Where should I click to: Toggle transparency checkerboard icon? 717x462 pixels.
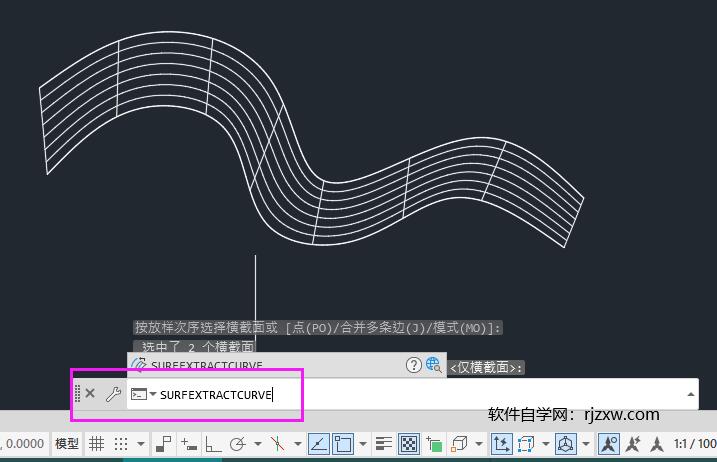click(x=409, y=443)
